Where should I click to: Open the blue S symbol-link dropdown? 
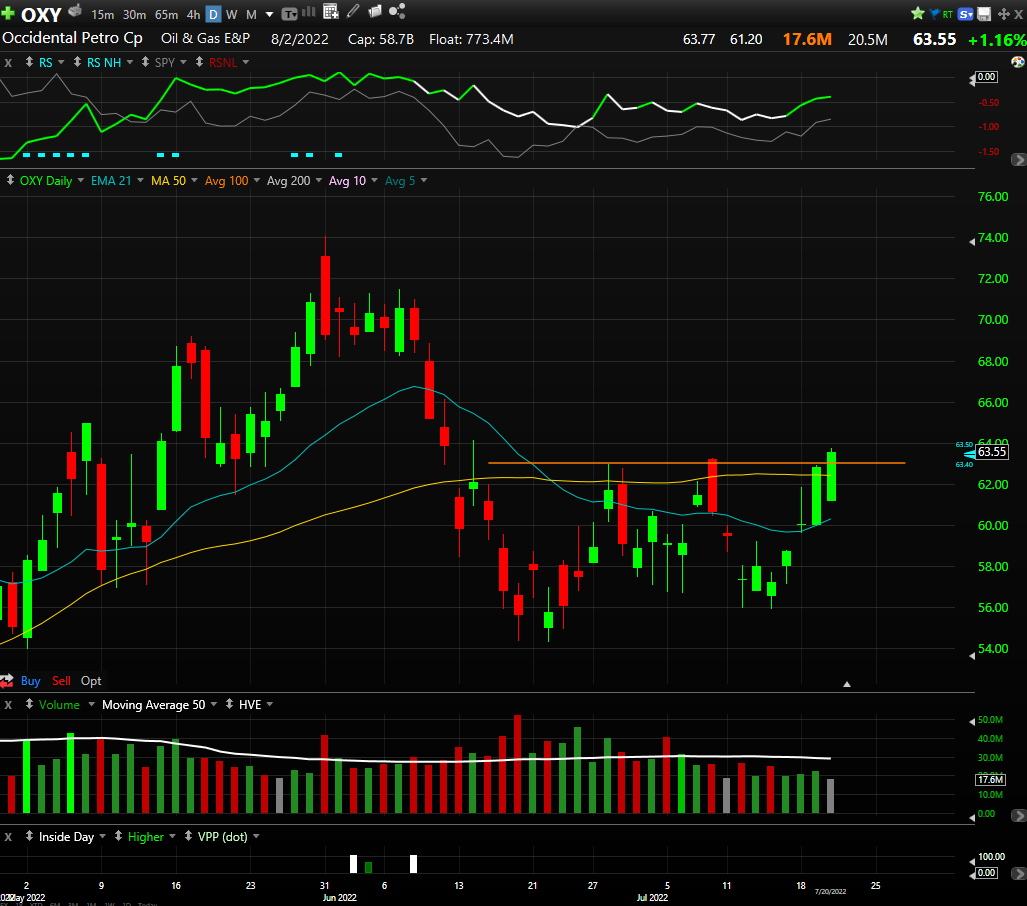point(965,14)
